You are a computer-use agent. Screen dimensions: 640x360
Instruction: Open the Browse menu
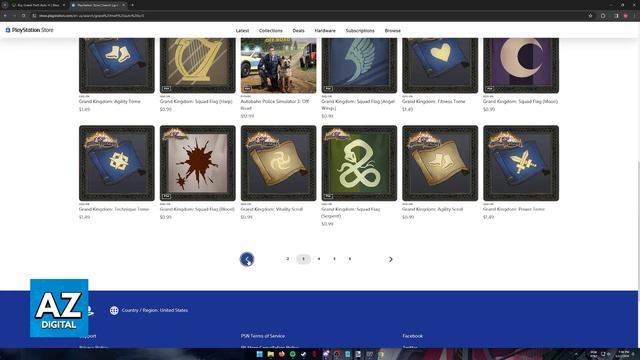click(x=393, y=31)
